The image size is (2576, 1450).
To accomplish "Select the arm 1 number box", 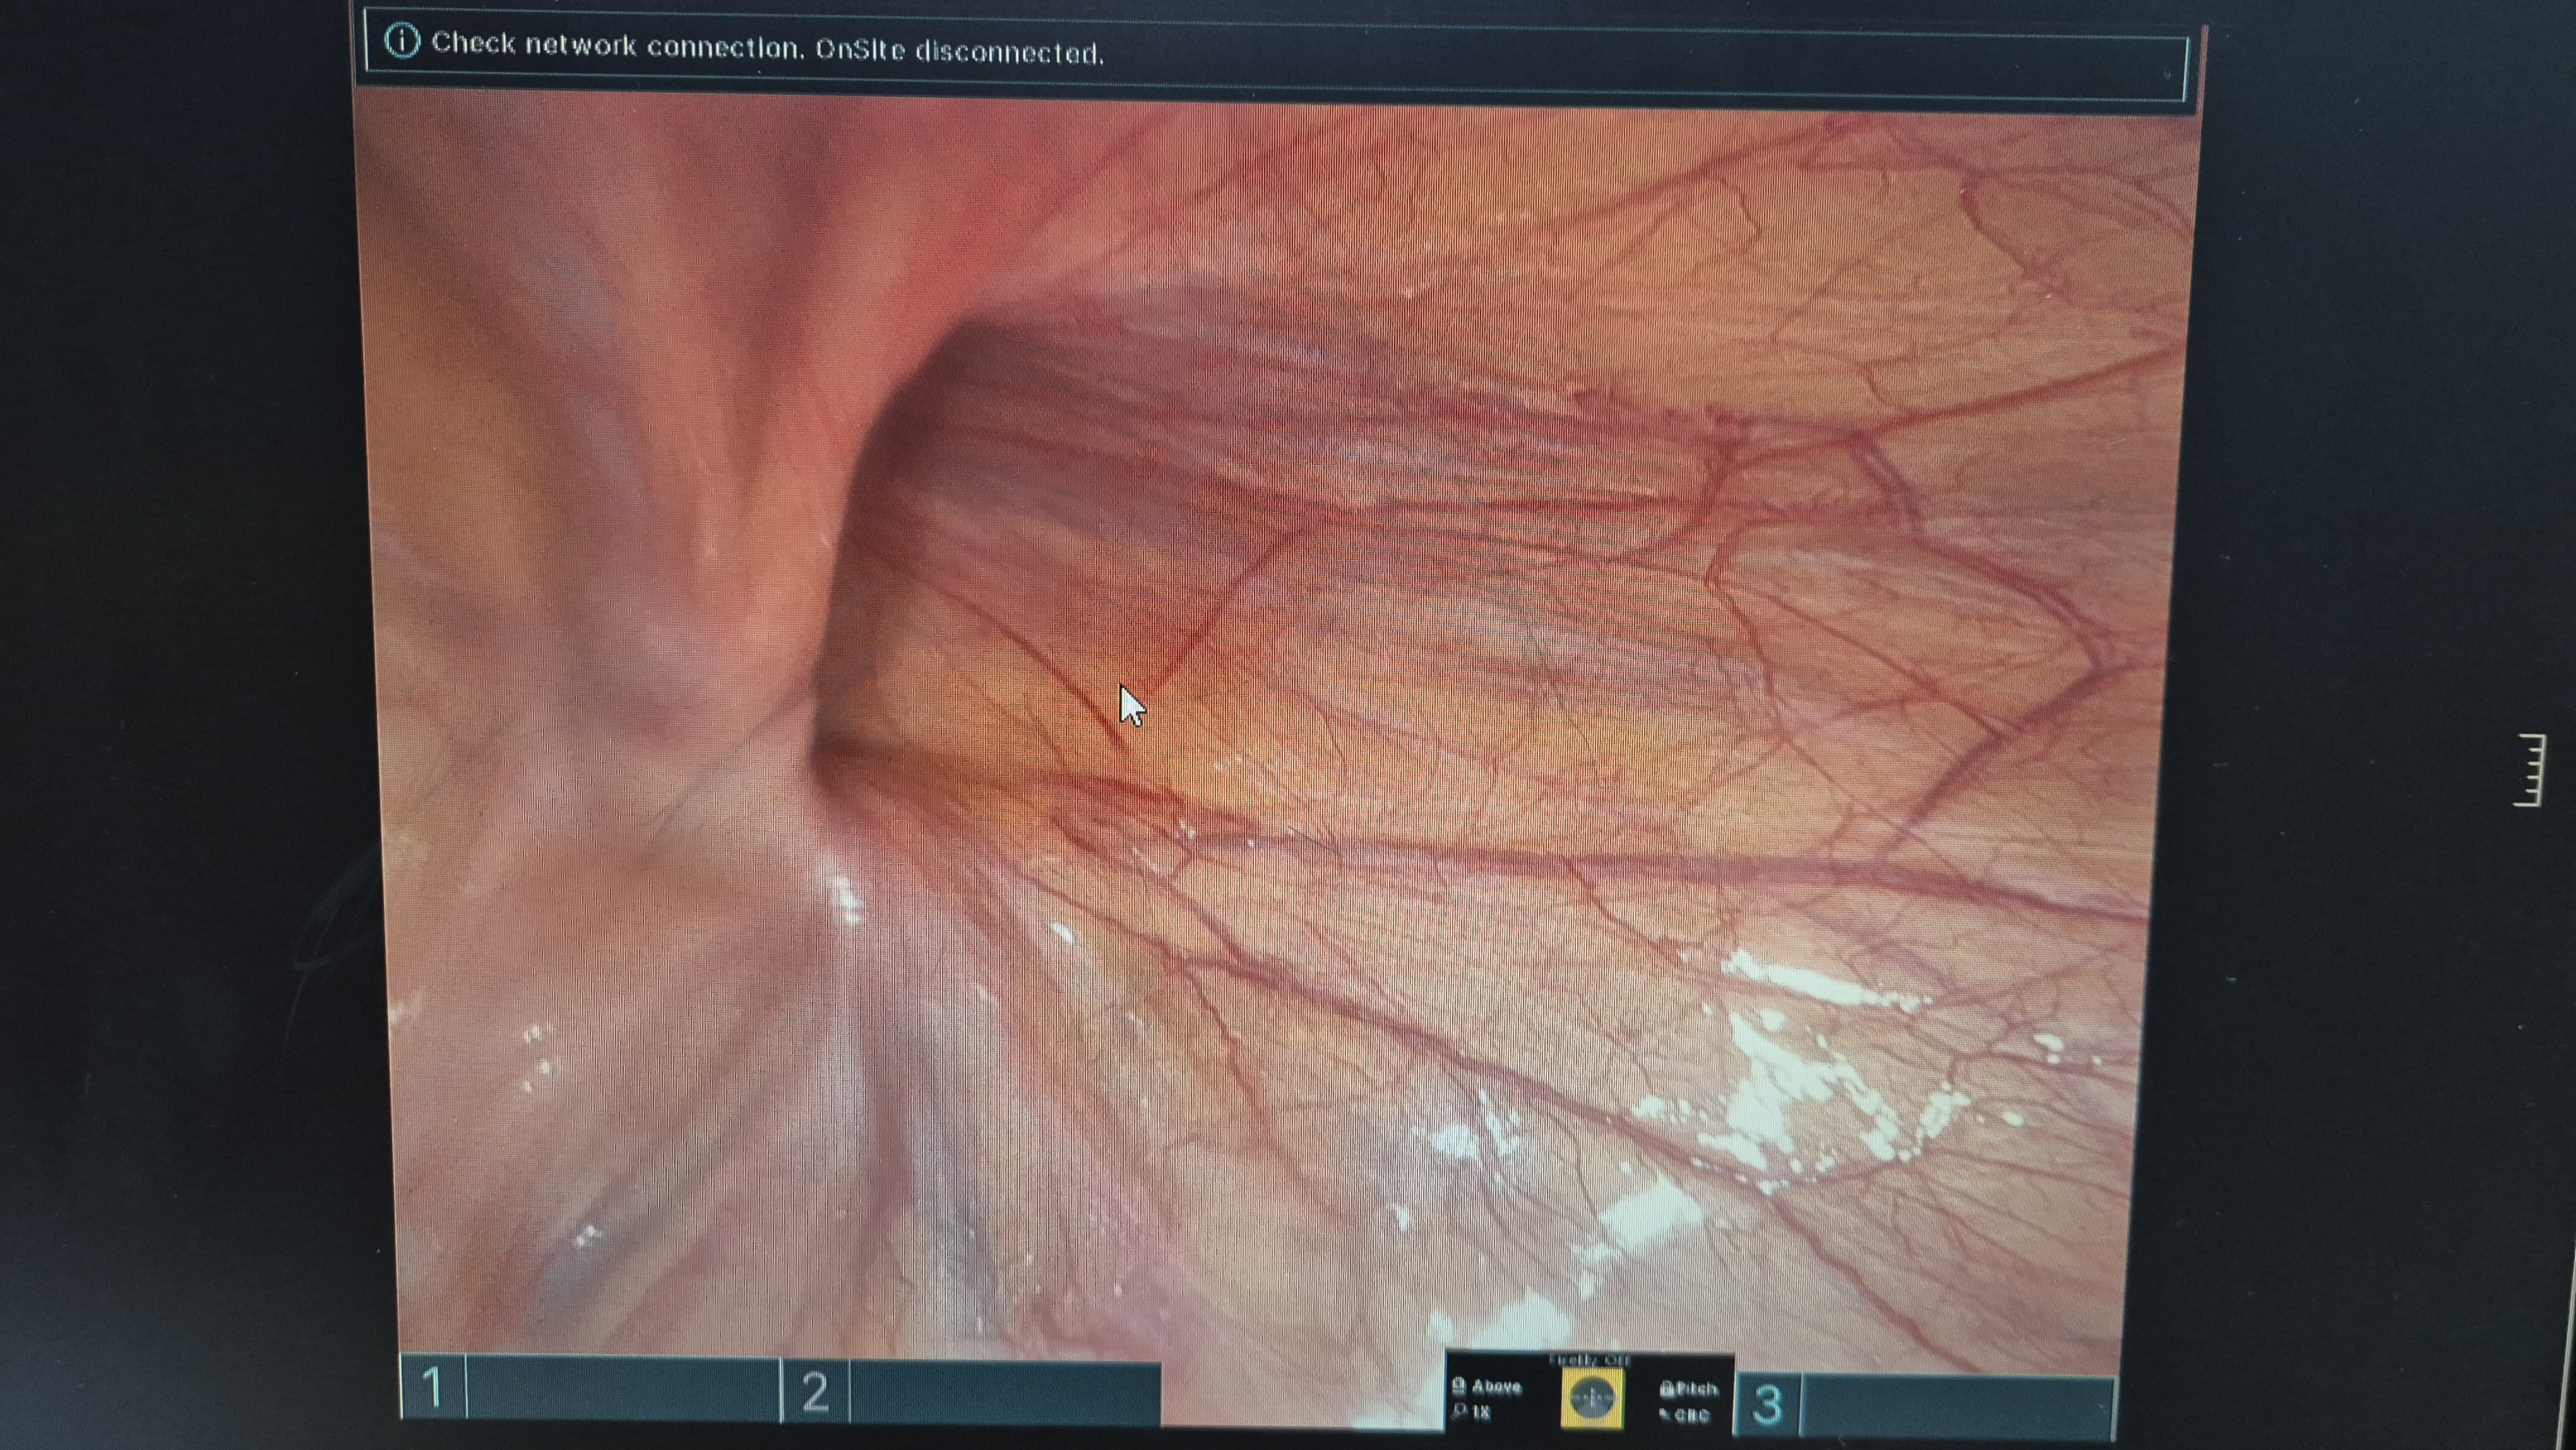I will 433,1387.
